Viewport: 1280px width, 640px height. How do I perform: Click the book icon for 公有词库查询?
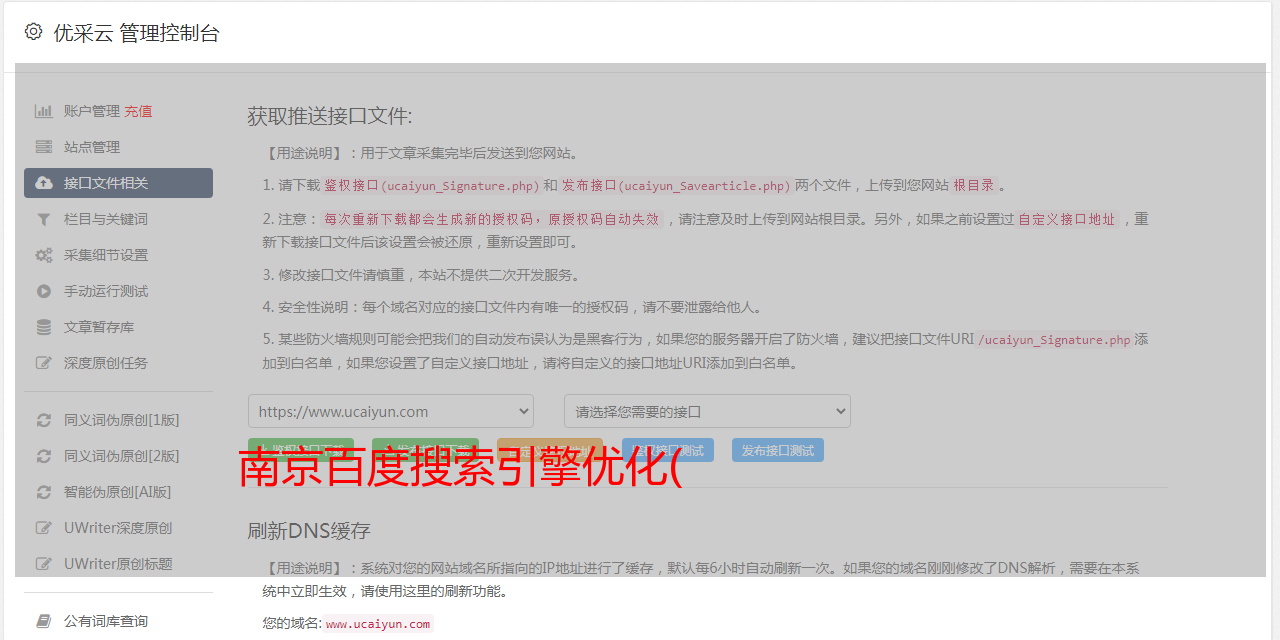pyautogui.click(x=44, y=621)
